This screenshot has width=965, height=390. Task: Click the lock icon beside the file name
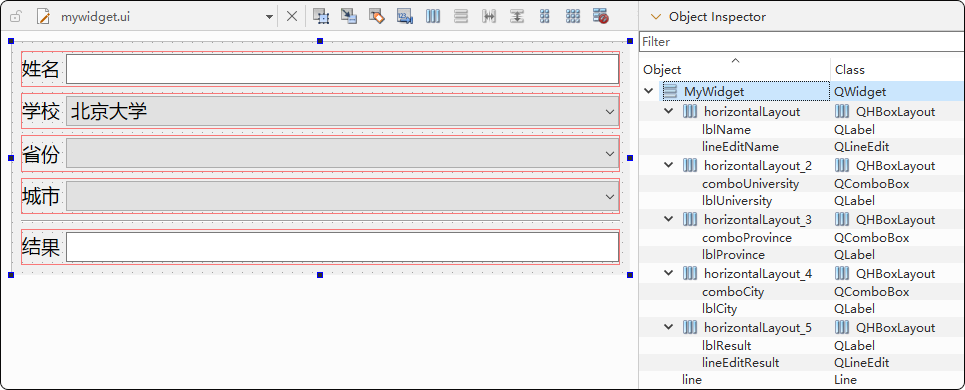pos(15,17)
